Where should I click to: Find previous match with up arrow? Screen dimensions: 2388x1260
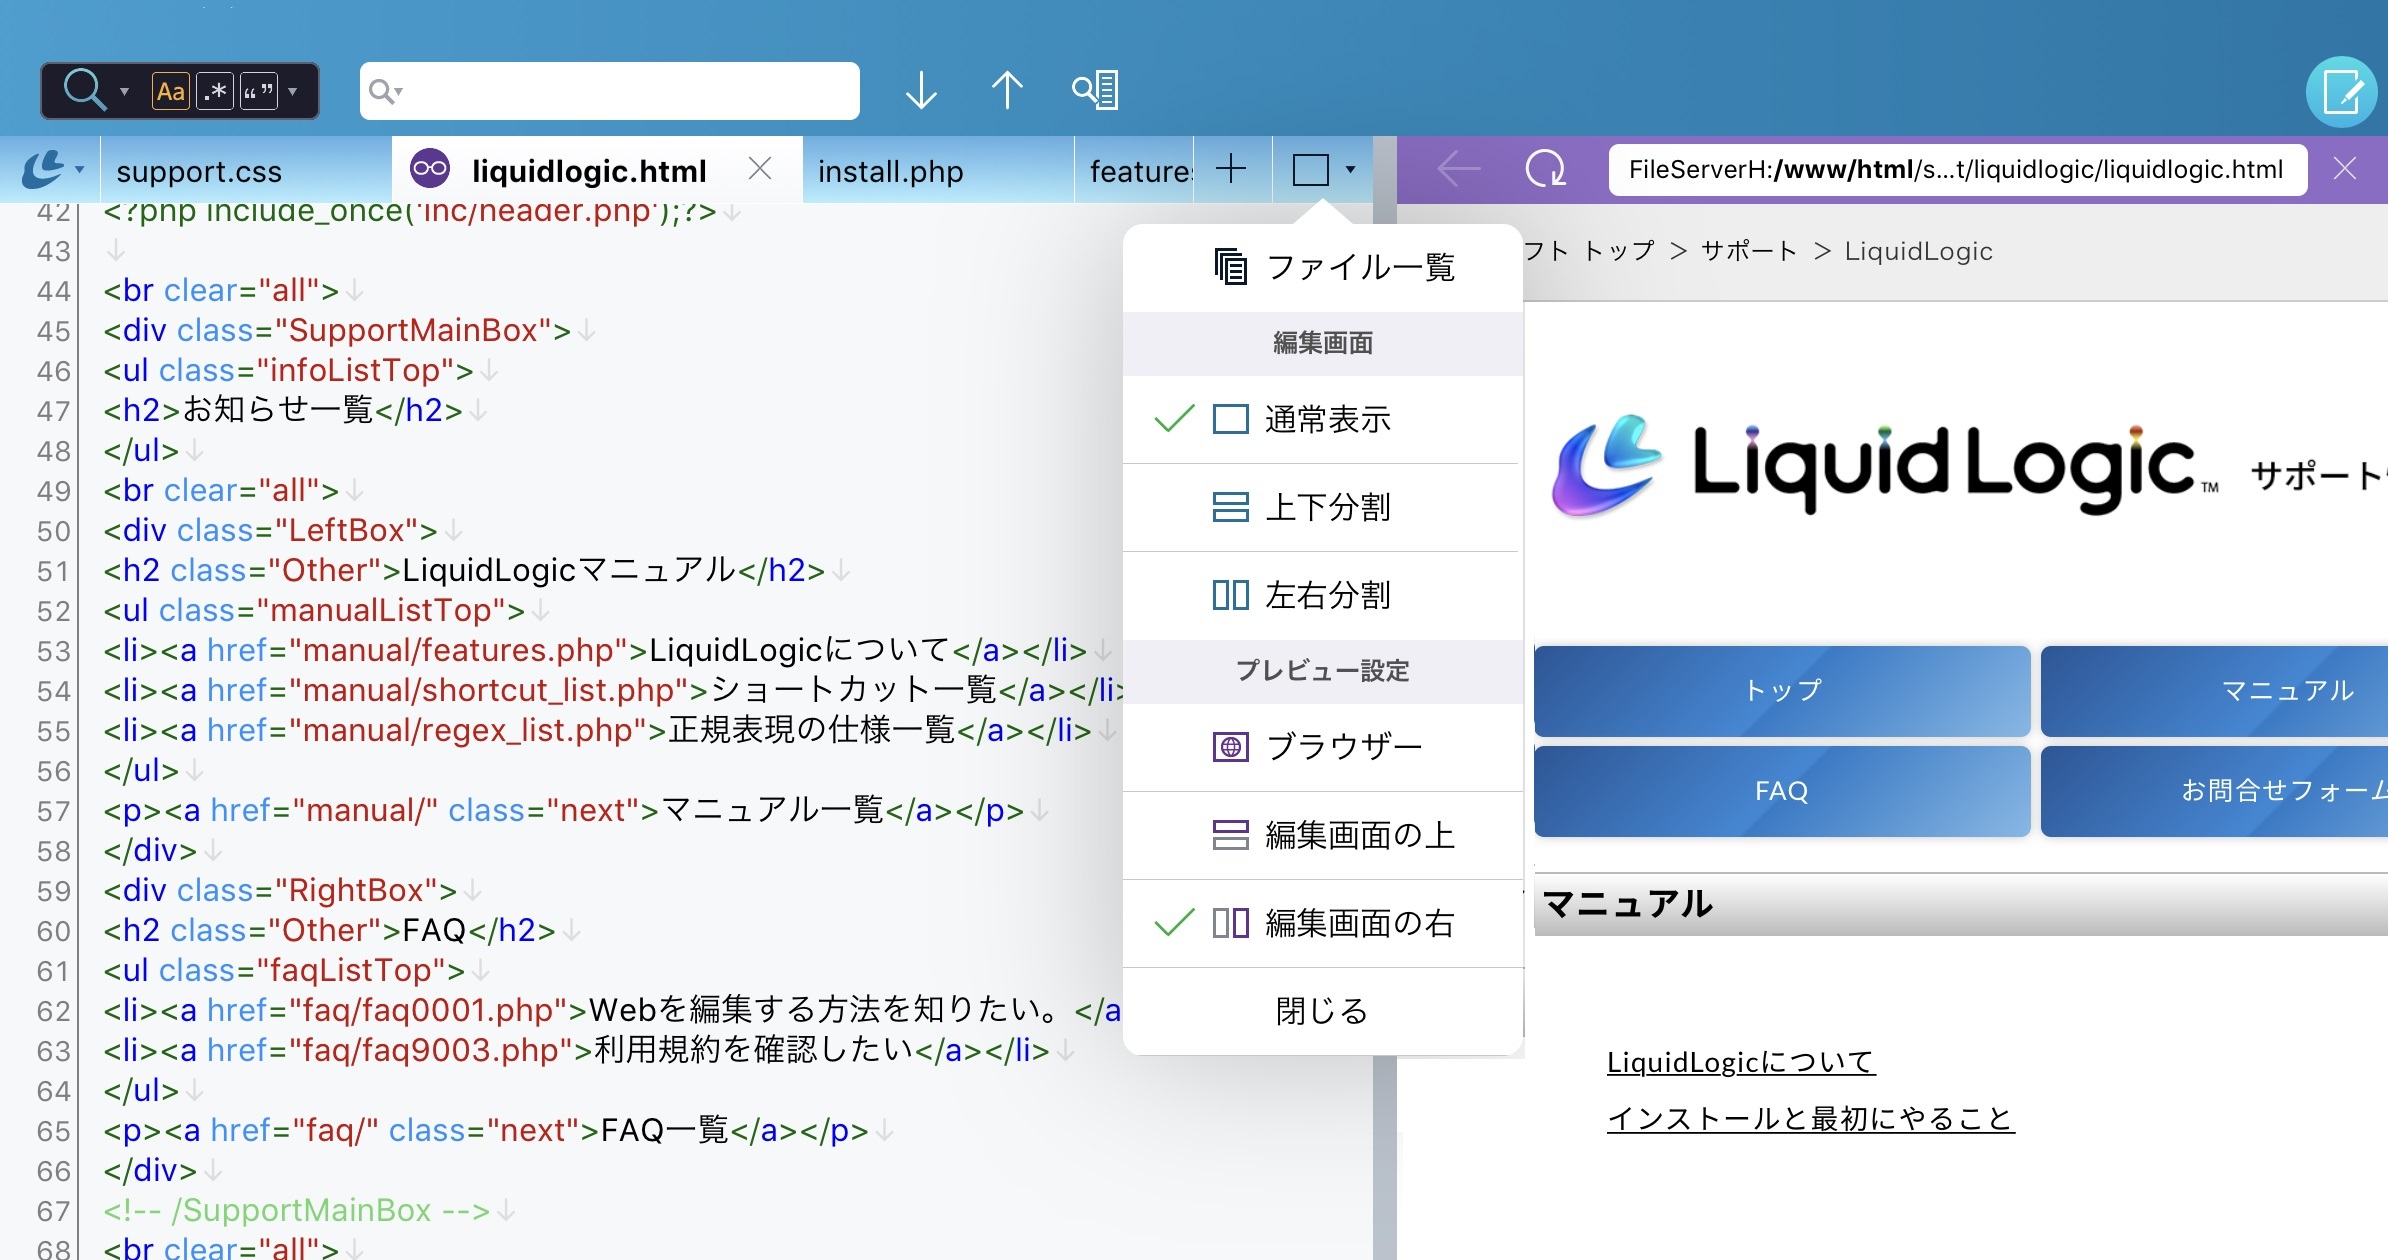pyautogui.click(x=1007, y=90)
